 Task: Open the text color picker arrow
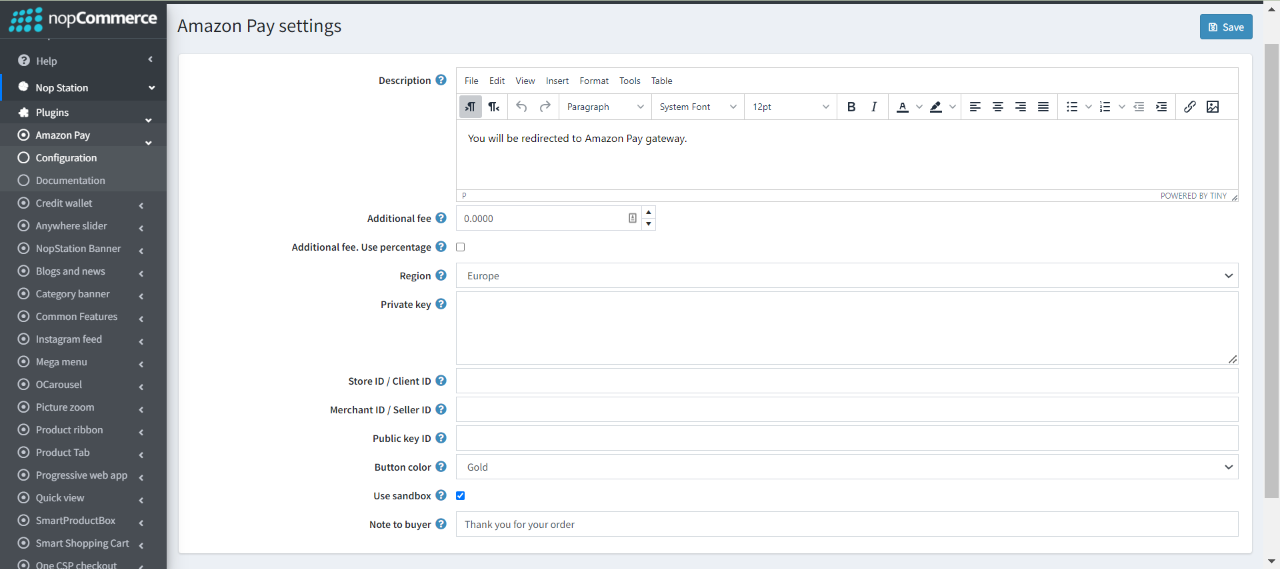click(x=919, y=107)
